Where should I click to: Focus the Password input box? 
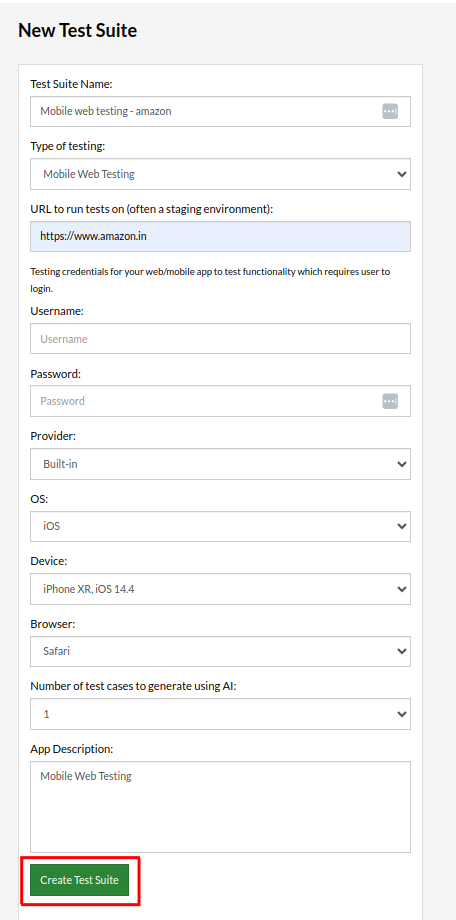[x=220, y=401]
